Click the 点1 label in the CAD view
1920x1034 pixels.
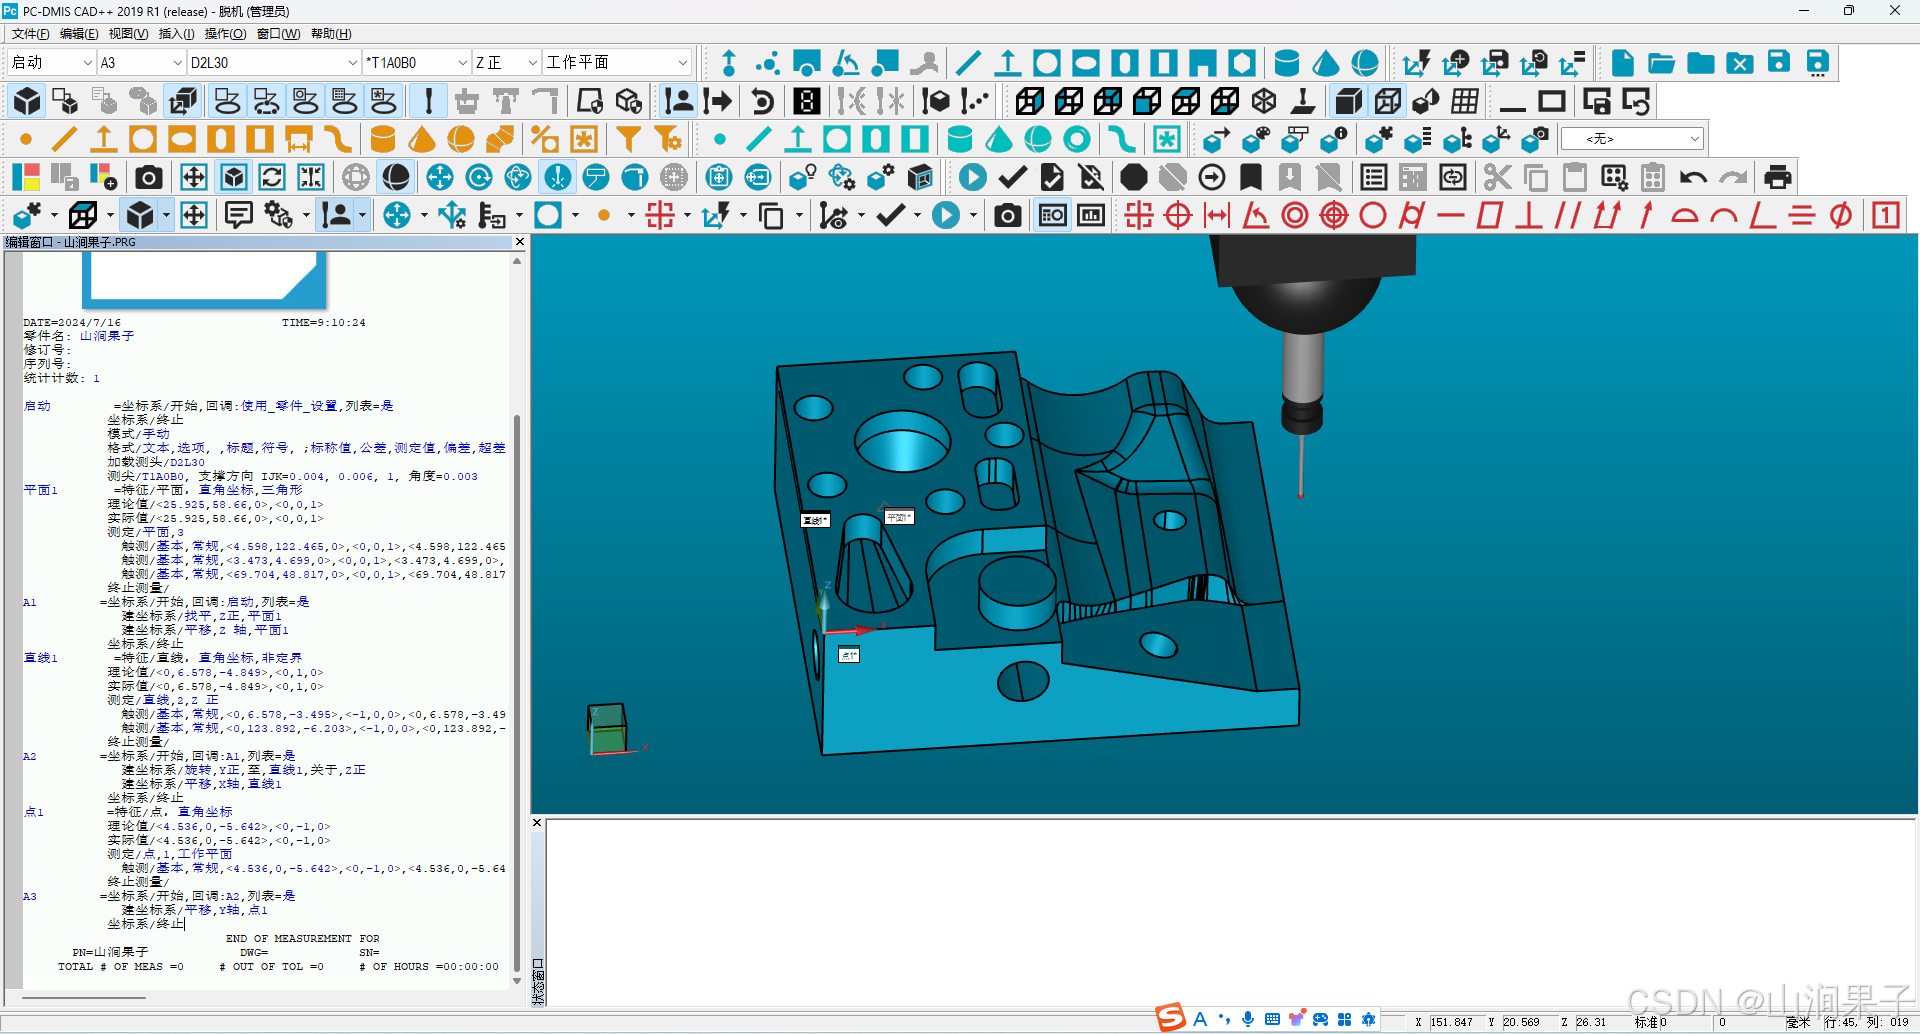[x=849, y=655]
